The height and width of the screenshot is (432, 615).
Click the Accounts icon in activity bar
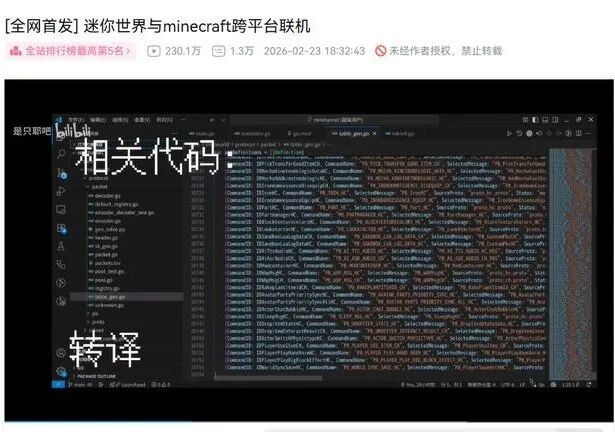tap(61, 353)
